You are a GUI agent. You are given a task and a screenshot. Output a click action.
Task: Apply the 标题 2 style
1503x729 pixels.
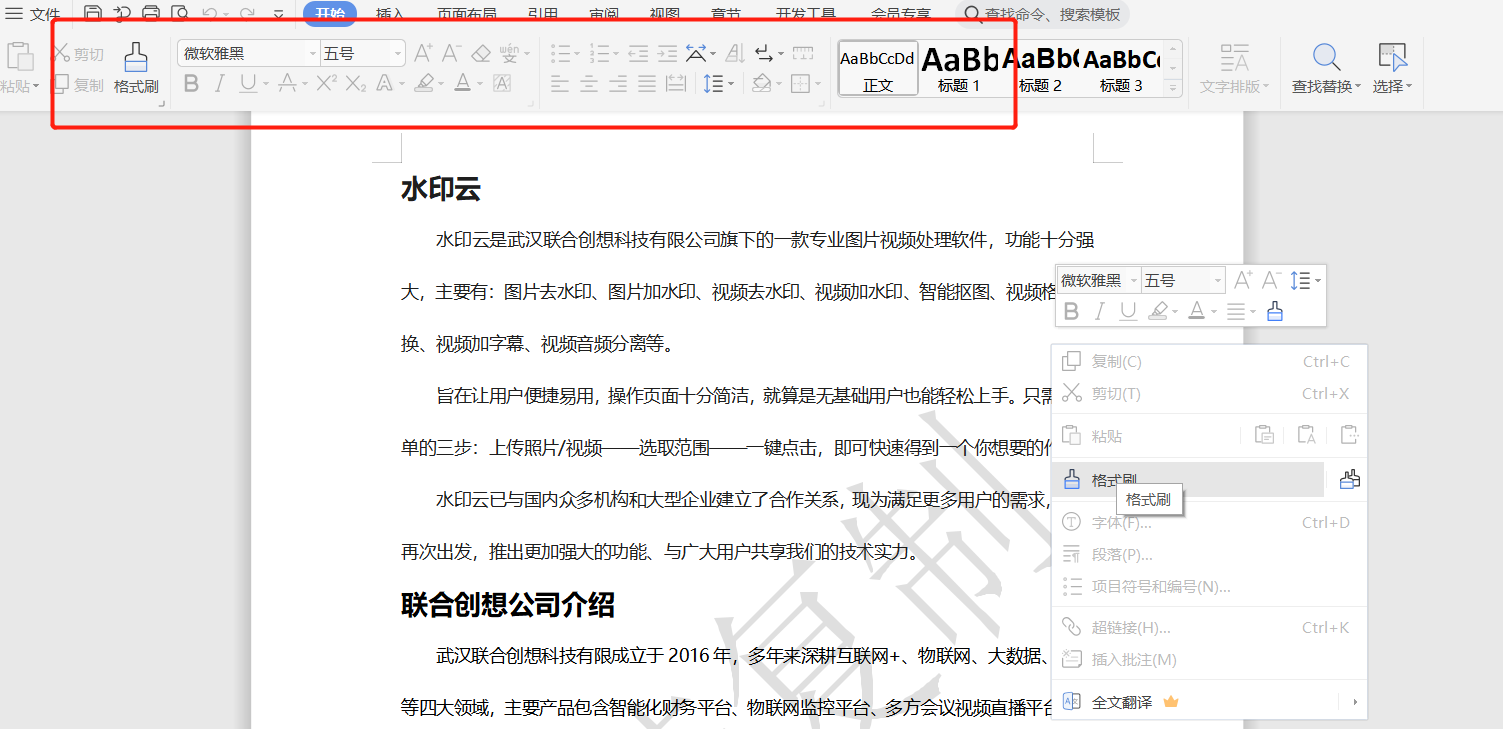click(x=1040, y=68)
